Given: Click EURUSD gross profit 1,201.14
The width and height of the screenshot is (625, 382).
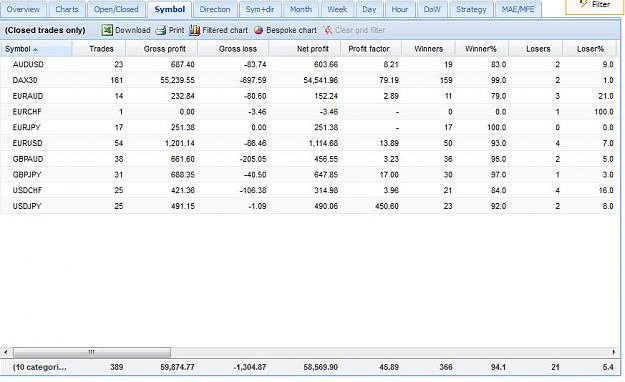Looking at the screenshot, I should [x=180, y=143].
